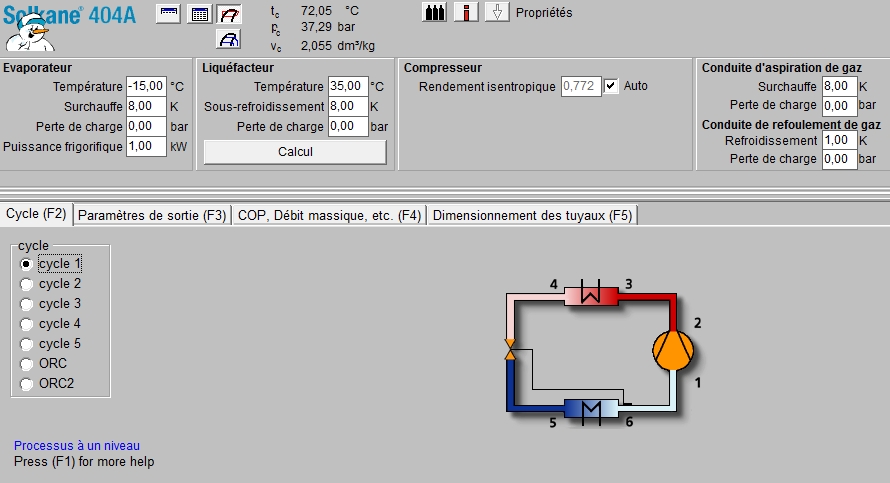
Task: Click point label 4 in the diagram
Action: click(x=553, y=284)
